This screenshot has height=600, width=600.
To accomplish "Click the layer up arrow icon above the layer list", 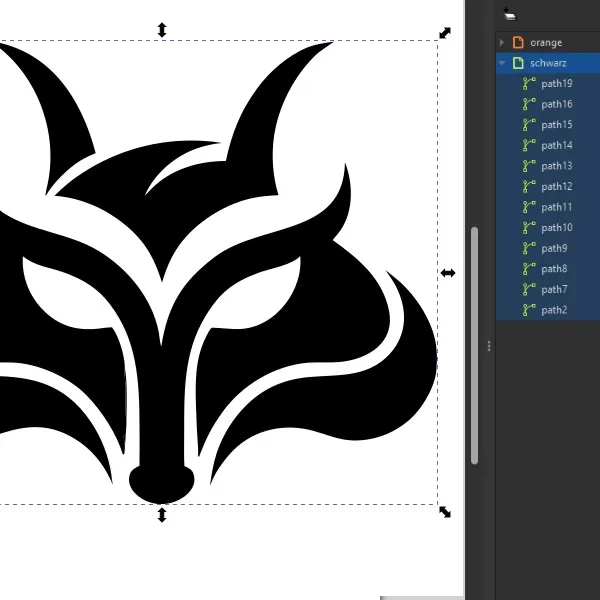I will pyautogui.click(x=509, y=13).
